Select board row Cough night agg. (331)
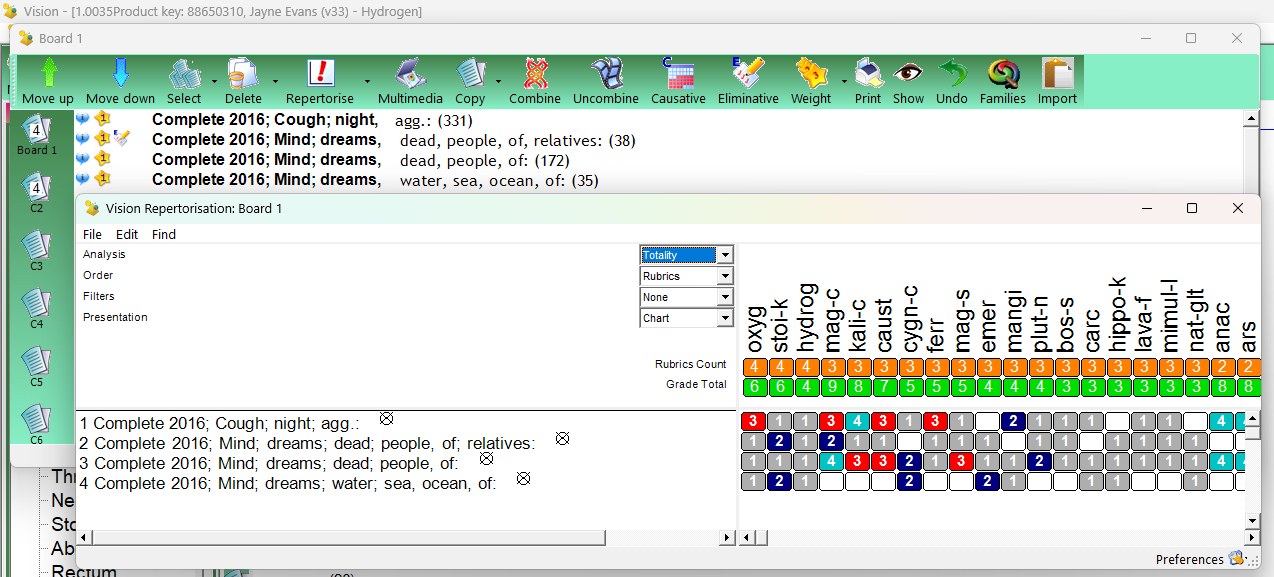Viewport: 1274px width, 577px height. (x=312, y=120)
